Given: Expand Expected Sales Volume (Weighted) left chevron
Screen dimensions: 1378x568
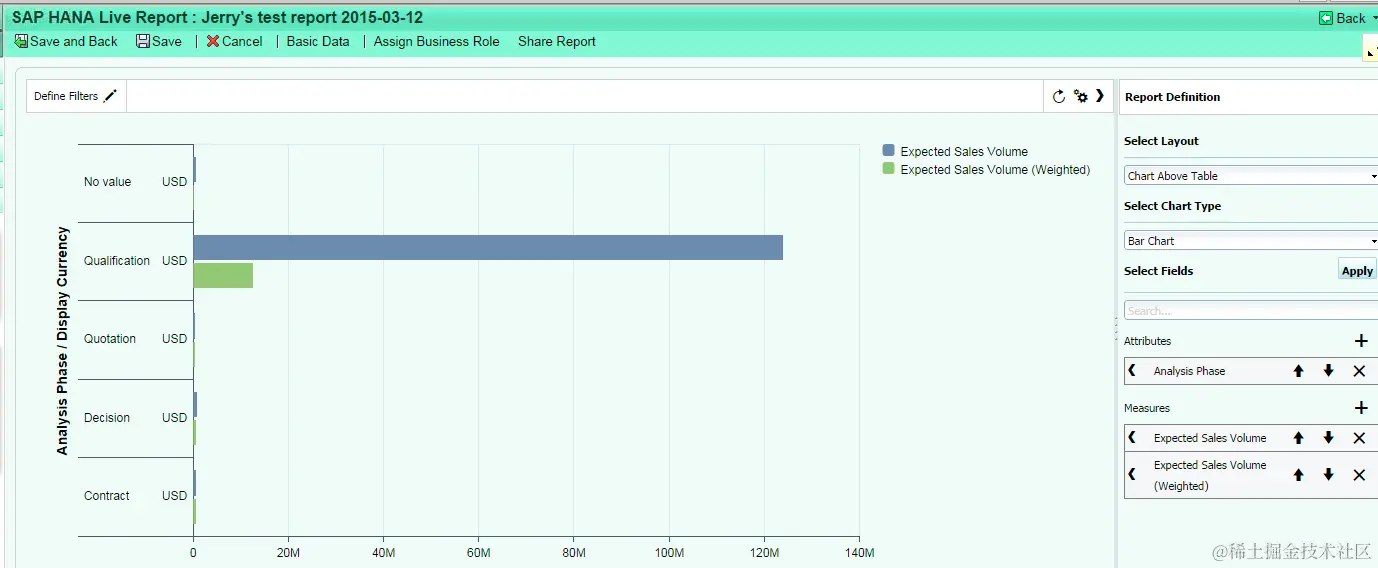Looking at the screenshot, I should click(1132, 474).
